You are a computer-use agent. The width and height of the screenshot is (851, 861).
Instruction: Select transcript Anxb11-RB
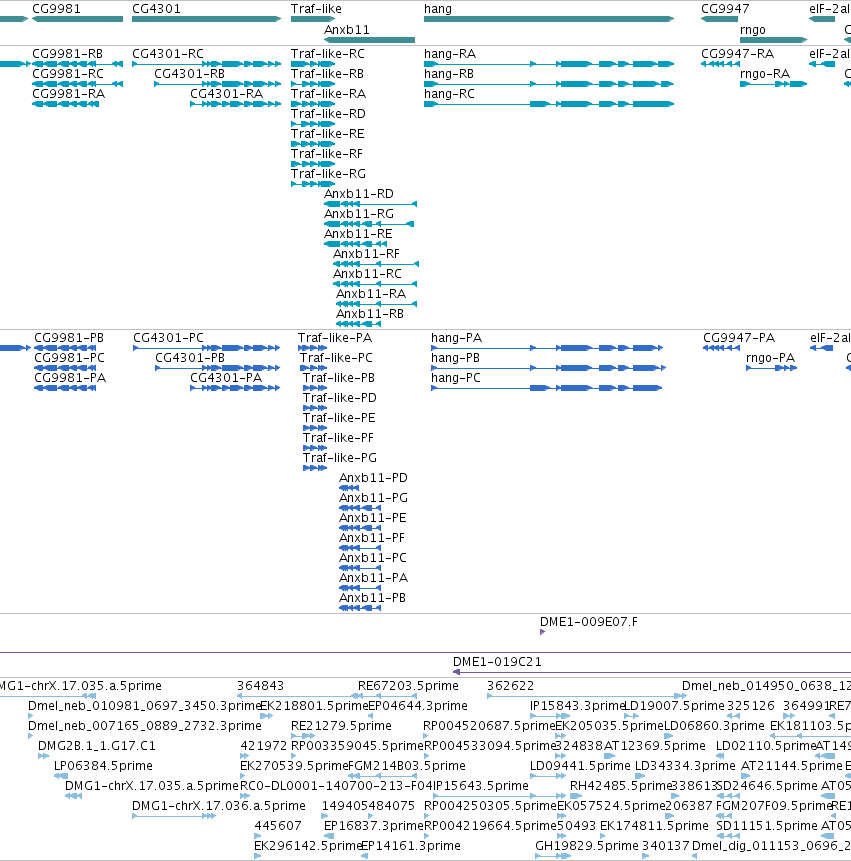(x=359, y=324)
